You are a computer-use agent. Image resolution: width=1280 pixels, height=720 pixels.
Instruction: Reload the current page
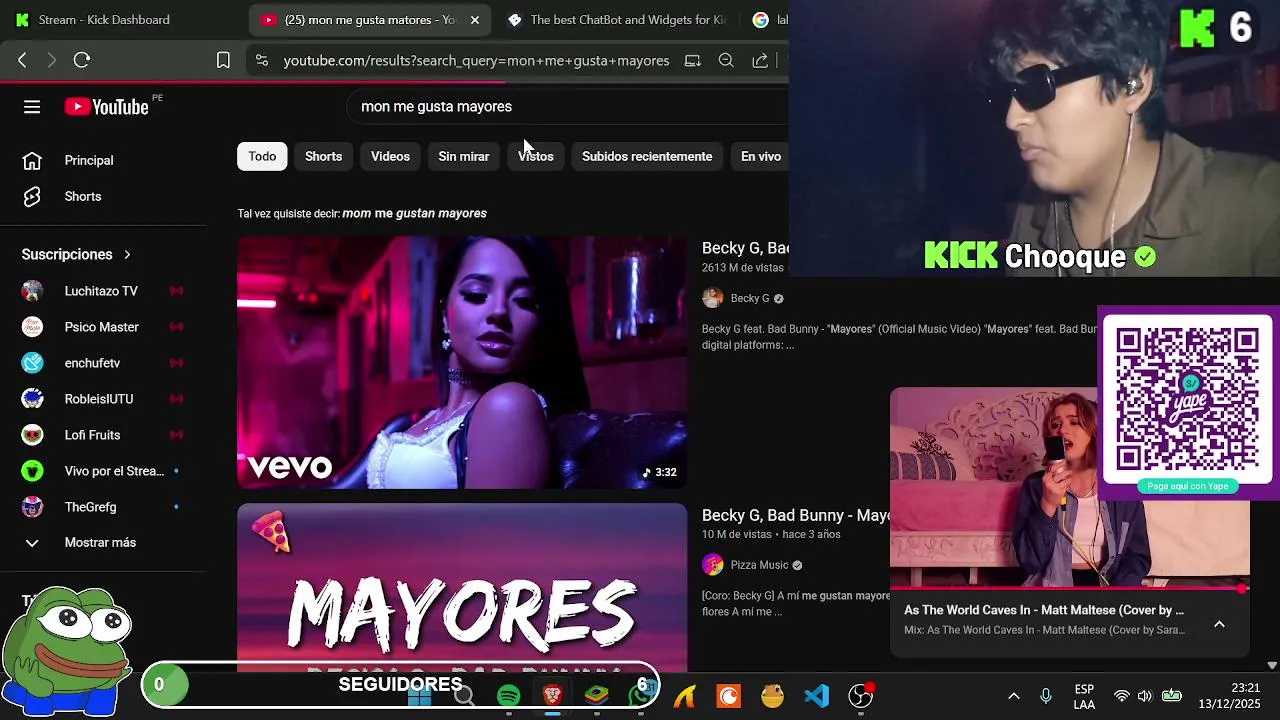(x=82, y=60)
